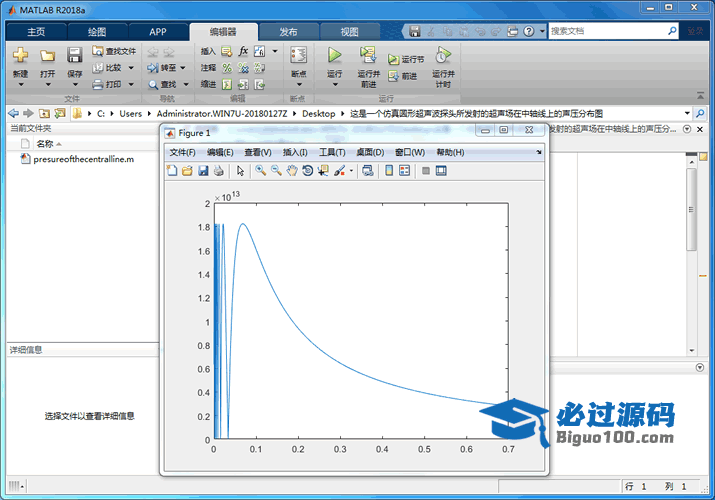Click Run Section (运行节) button
The height and width of the screenshot is (500, 715).
coord(406,59)
